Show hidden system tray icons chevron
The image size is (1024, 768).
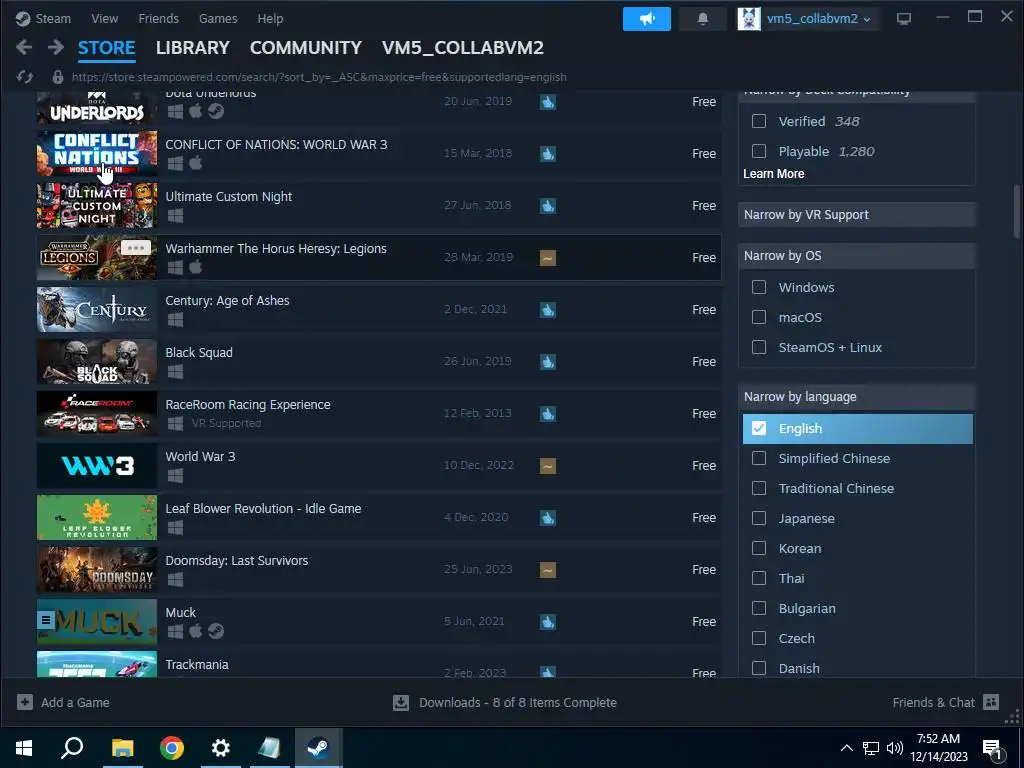(846, 748)
